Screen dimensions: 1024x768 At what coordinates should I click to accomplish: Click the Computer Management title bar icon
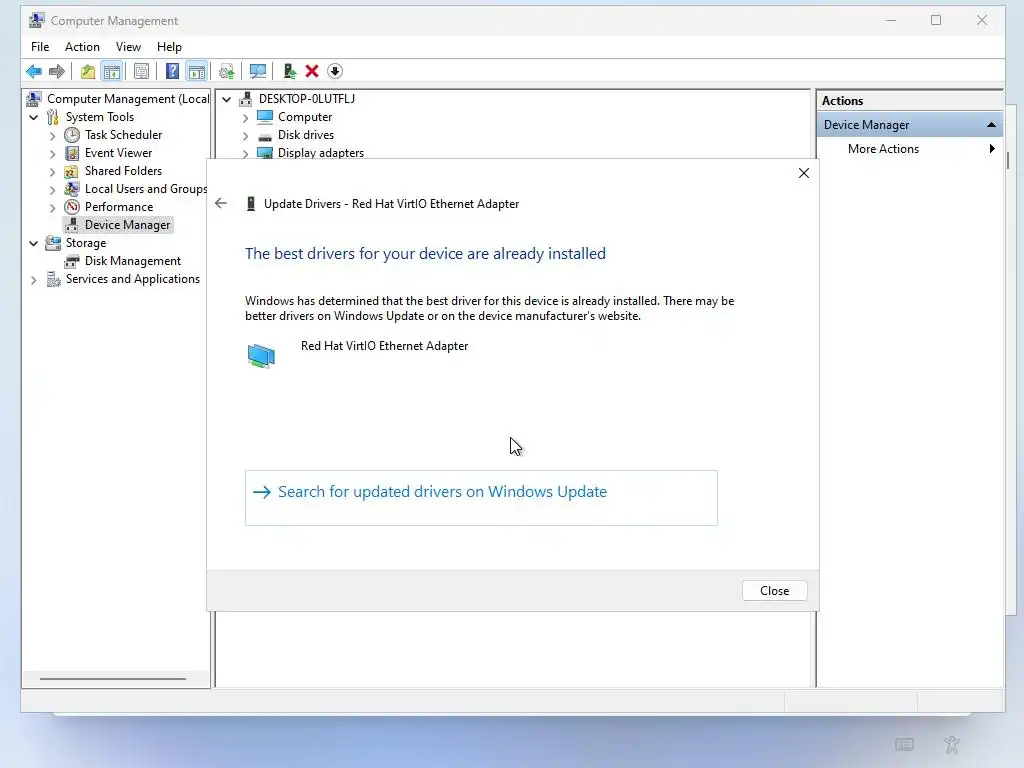[37, 20]
